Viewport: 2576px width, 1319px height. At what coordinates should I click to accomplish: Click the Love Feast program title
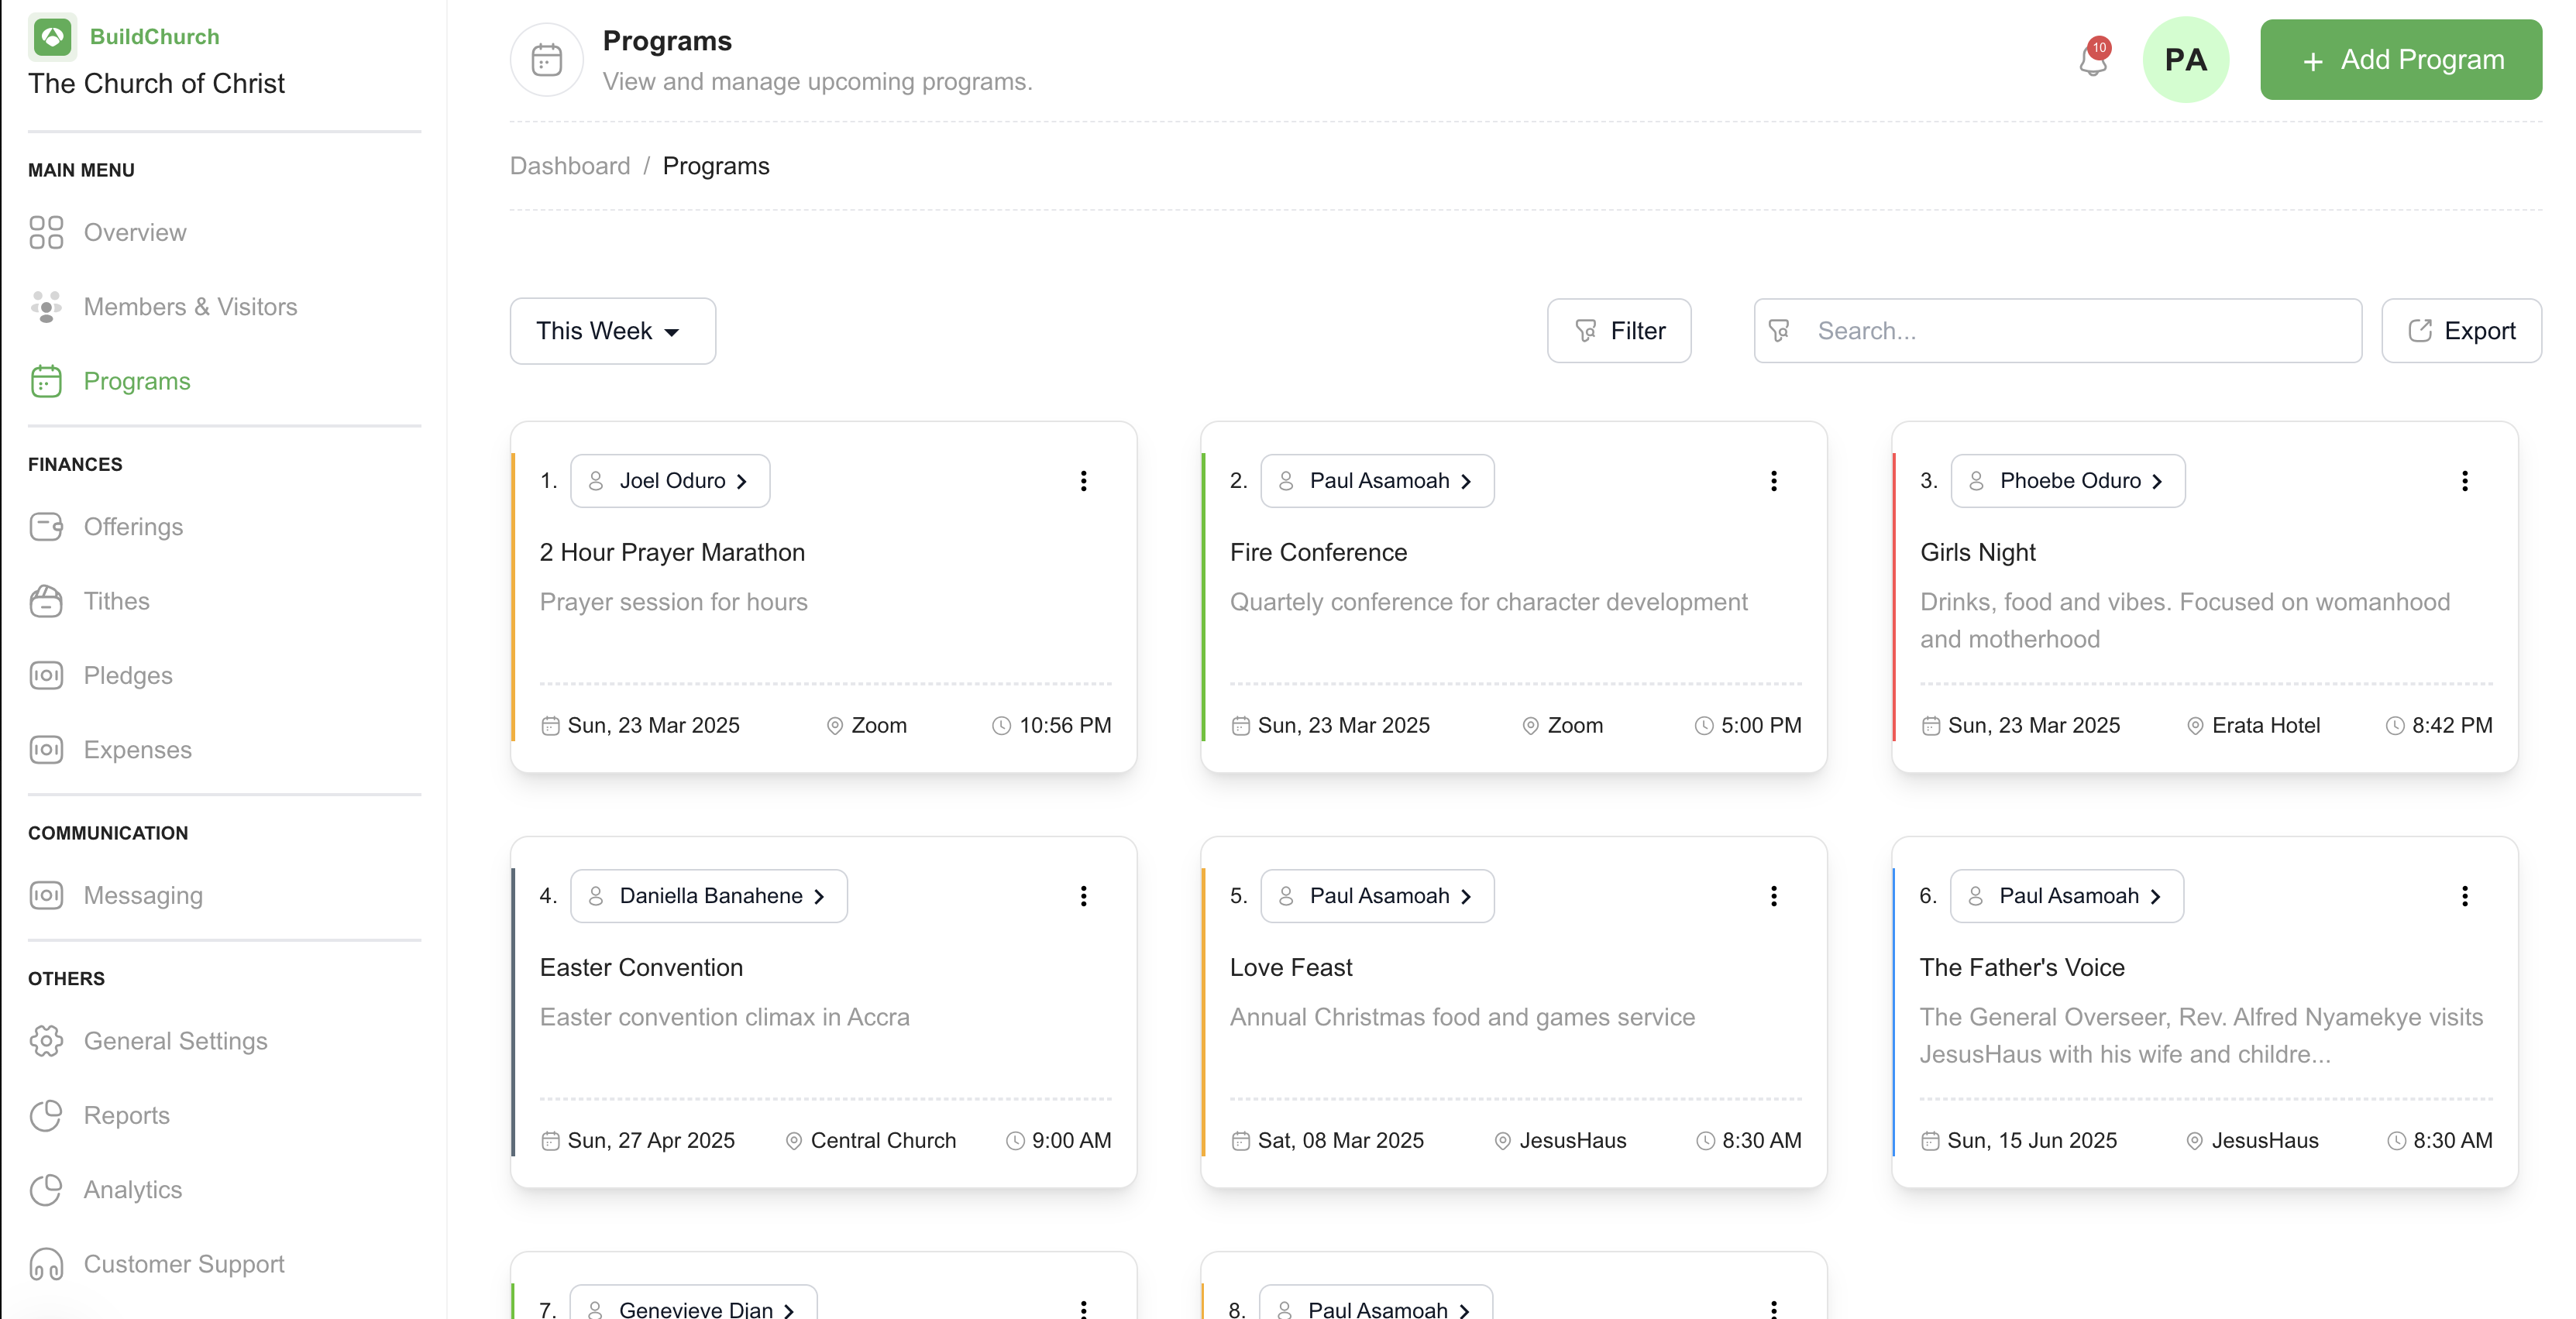click(1290, 967)
